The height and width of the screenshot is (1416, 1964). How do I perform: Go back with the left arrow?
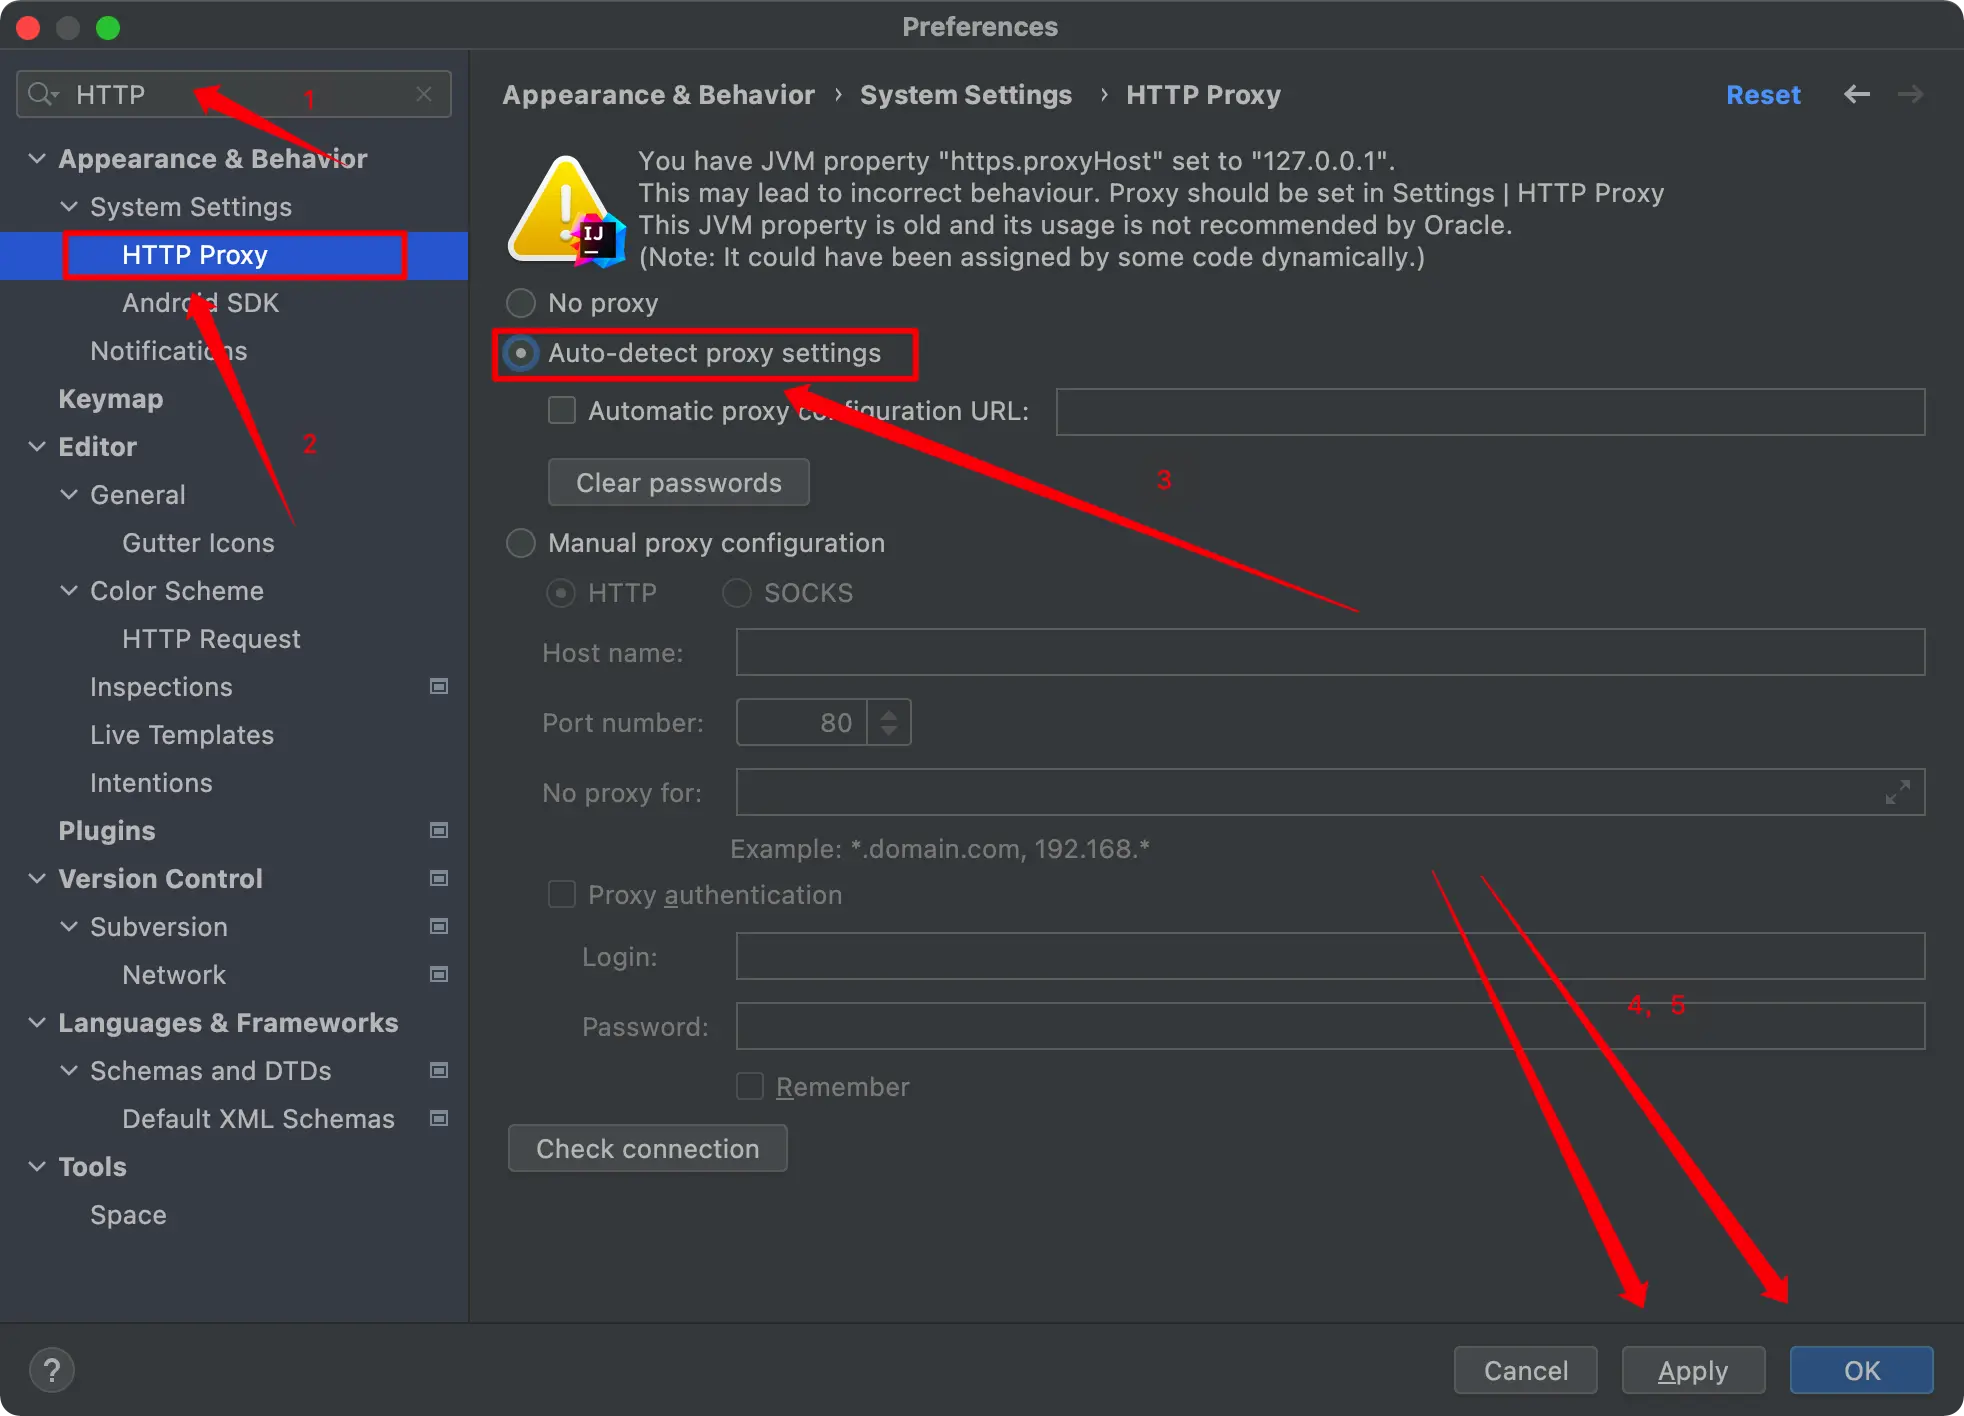click(1857, 94)
